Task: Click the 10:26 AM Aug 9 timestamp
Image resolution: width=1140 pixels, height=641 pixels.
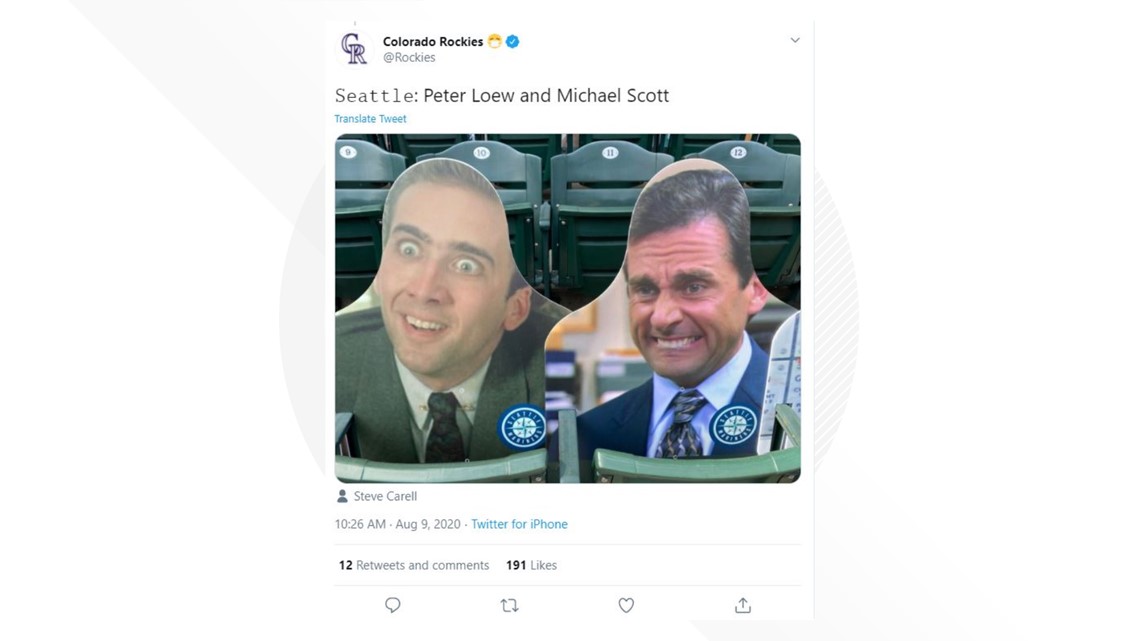Action: [x=398, y=524]
